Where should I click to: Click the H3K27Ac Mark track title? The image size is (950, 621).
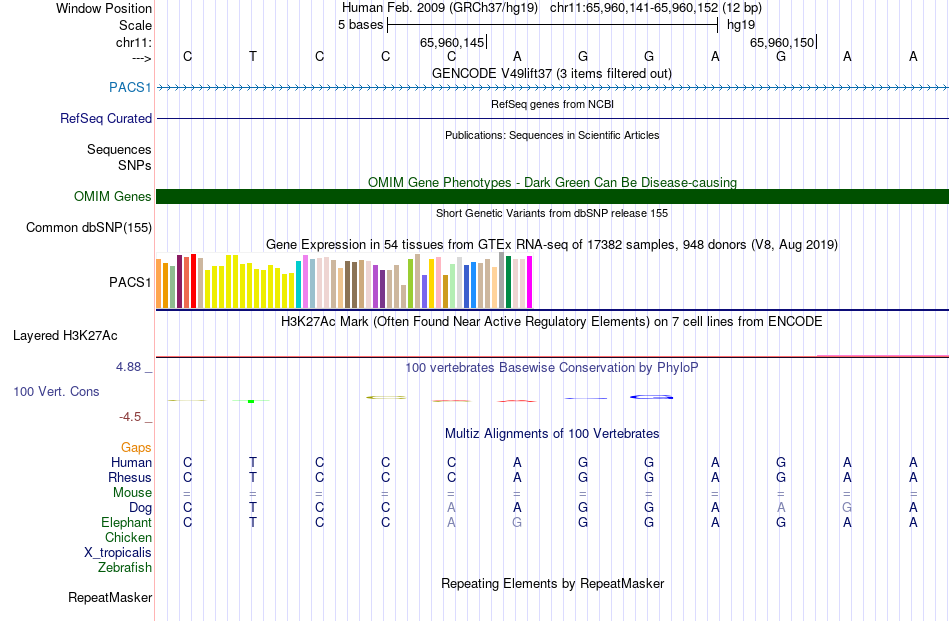[x=551, y=322]
